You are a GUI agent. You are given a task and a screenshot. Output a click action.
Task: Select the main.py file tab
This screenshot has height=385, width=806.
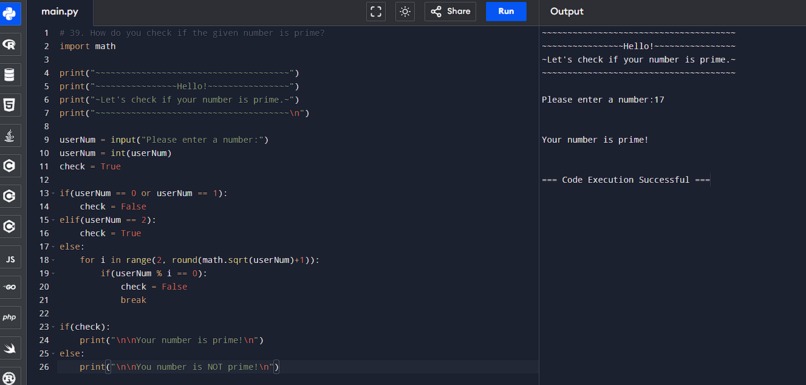[x=60, y=12]
